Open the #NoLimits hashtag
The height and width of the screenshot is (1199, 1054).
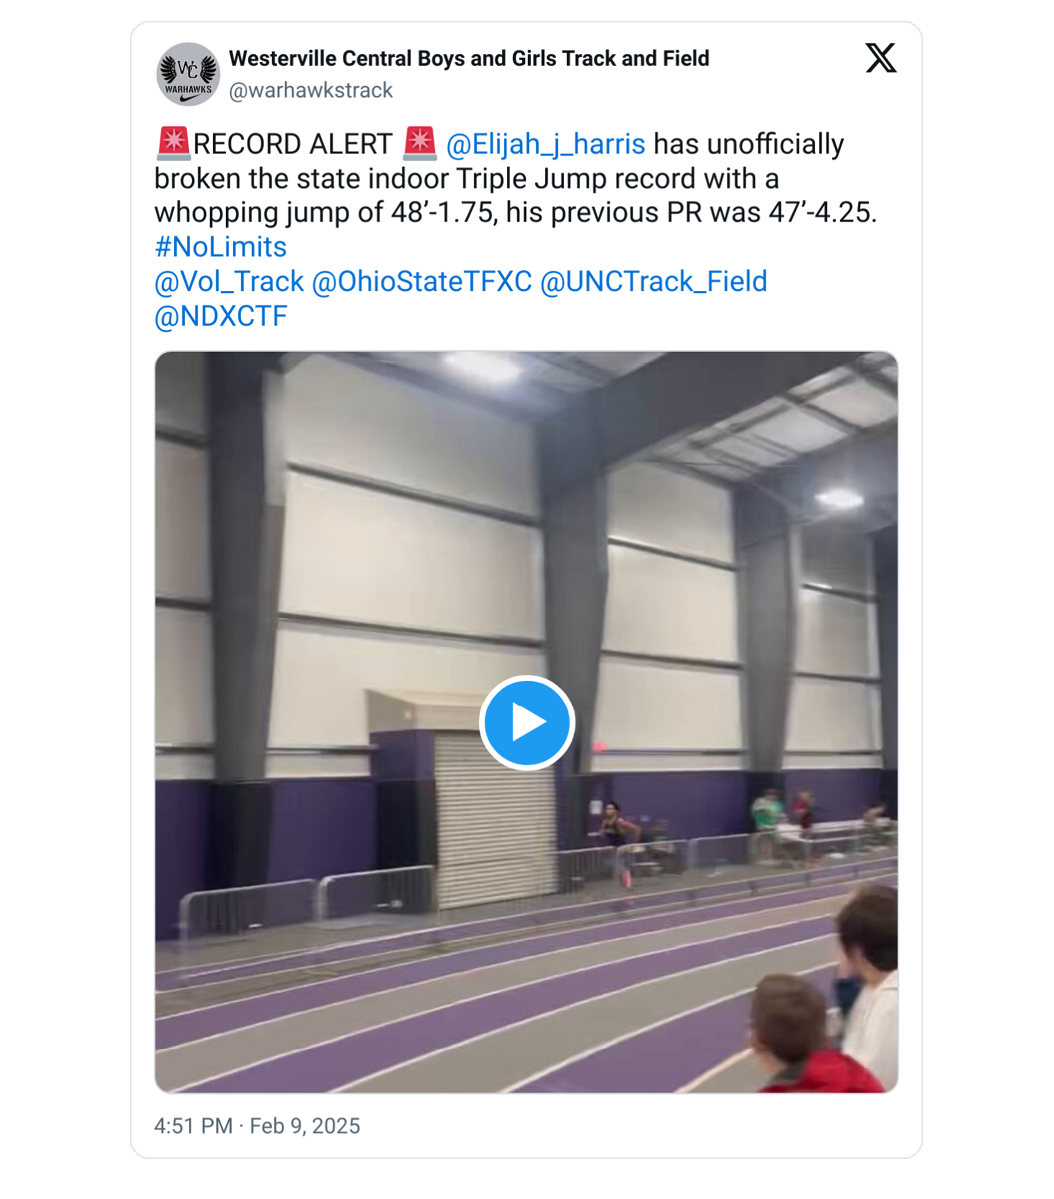tap(220, 247)
